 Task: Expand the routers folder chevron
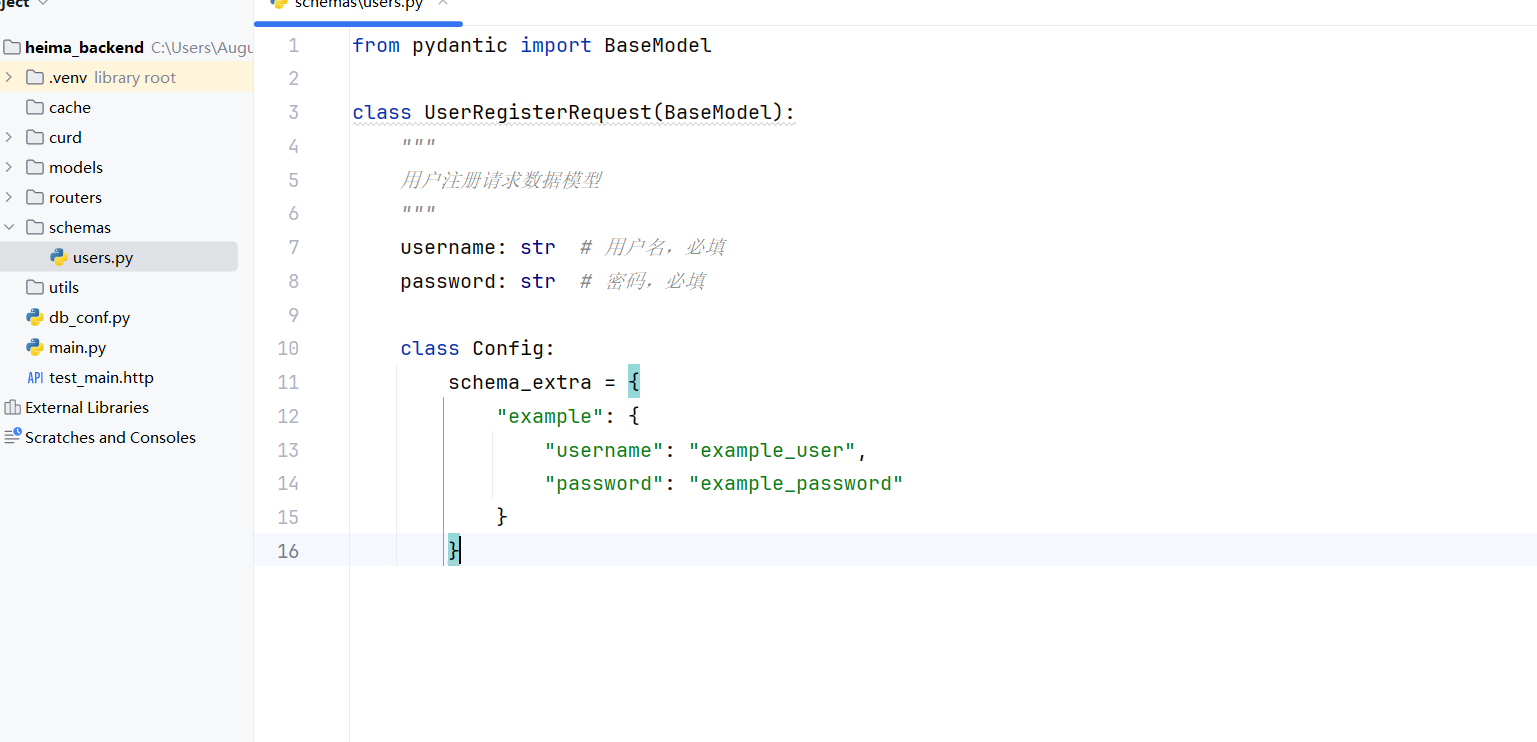click(x=9, y=197)
